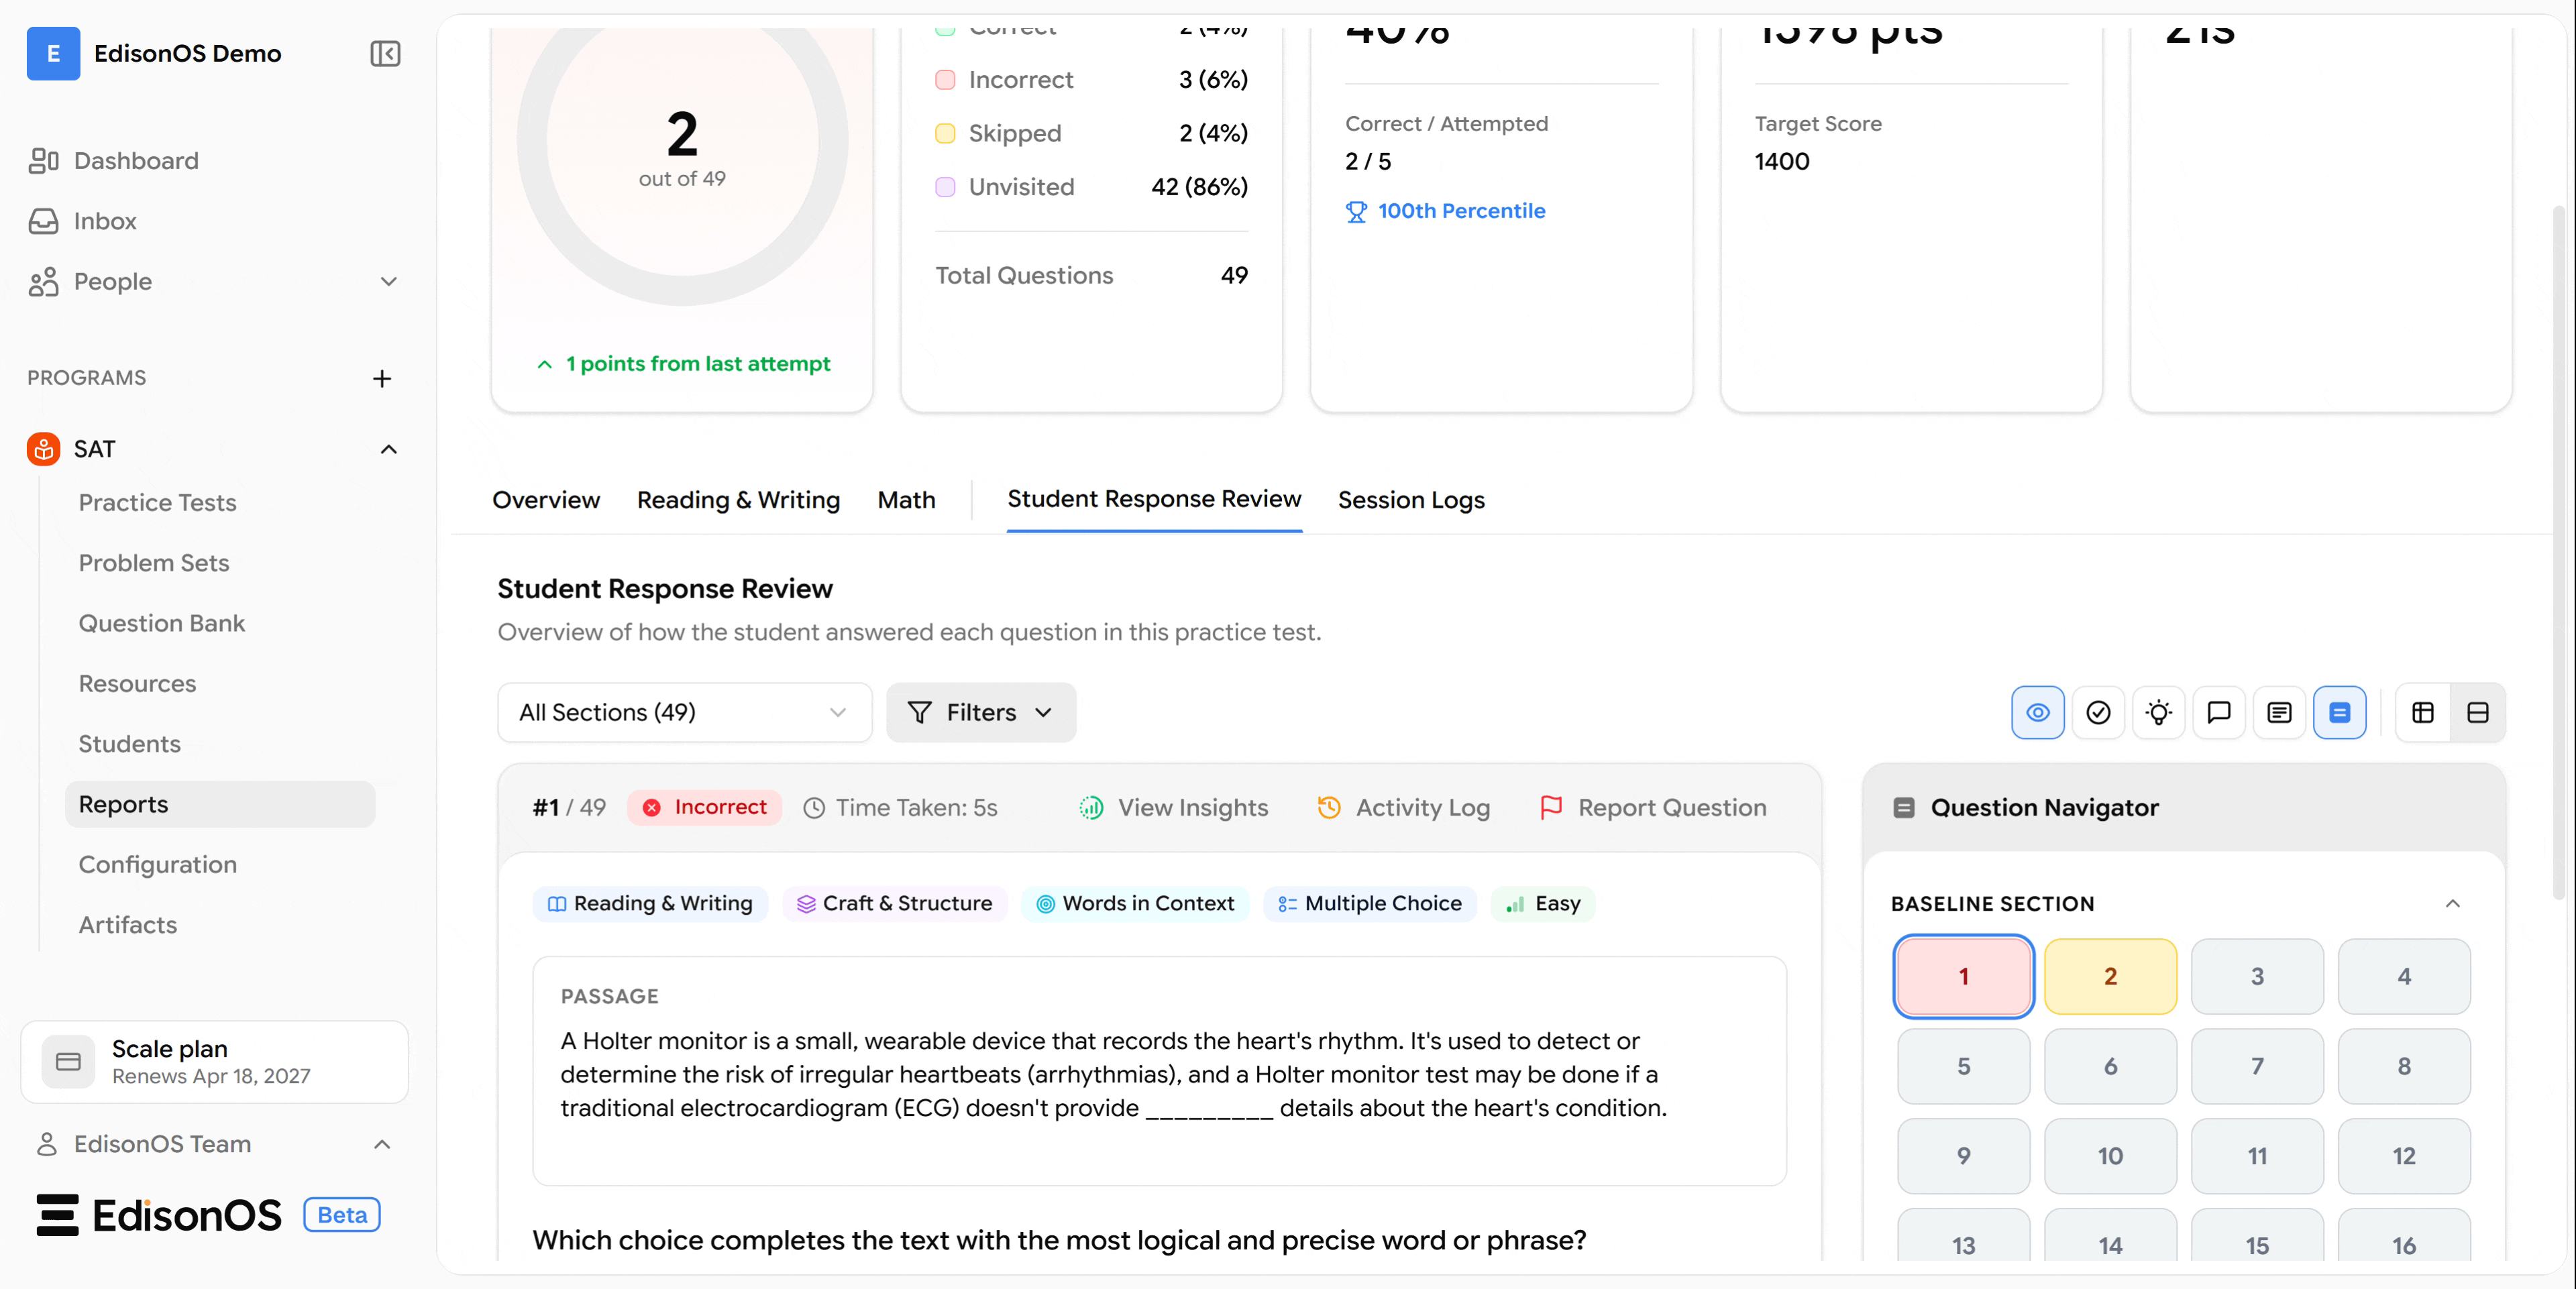Toggle the eye visibility view button
The image size is (2576, 1289).
2037,712
